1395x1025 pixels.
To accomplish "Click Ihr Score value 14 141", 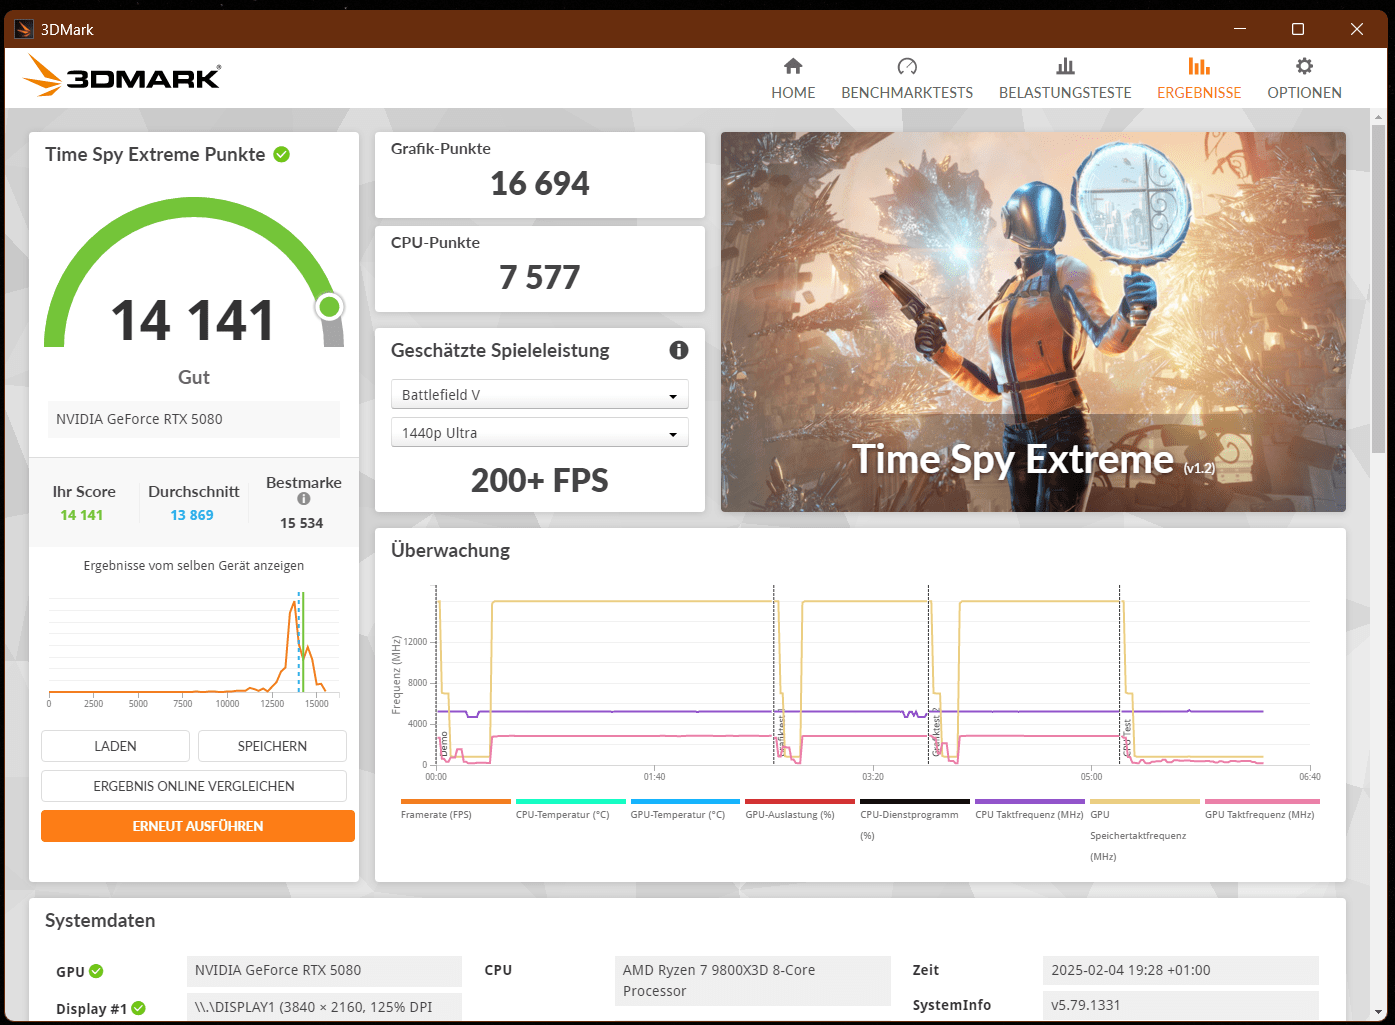I will pos(82,515).
